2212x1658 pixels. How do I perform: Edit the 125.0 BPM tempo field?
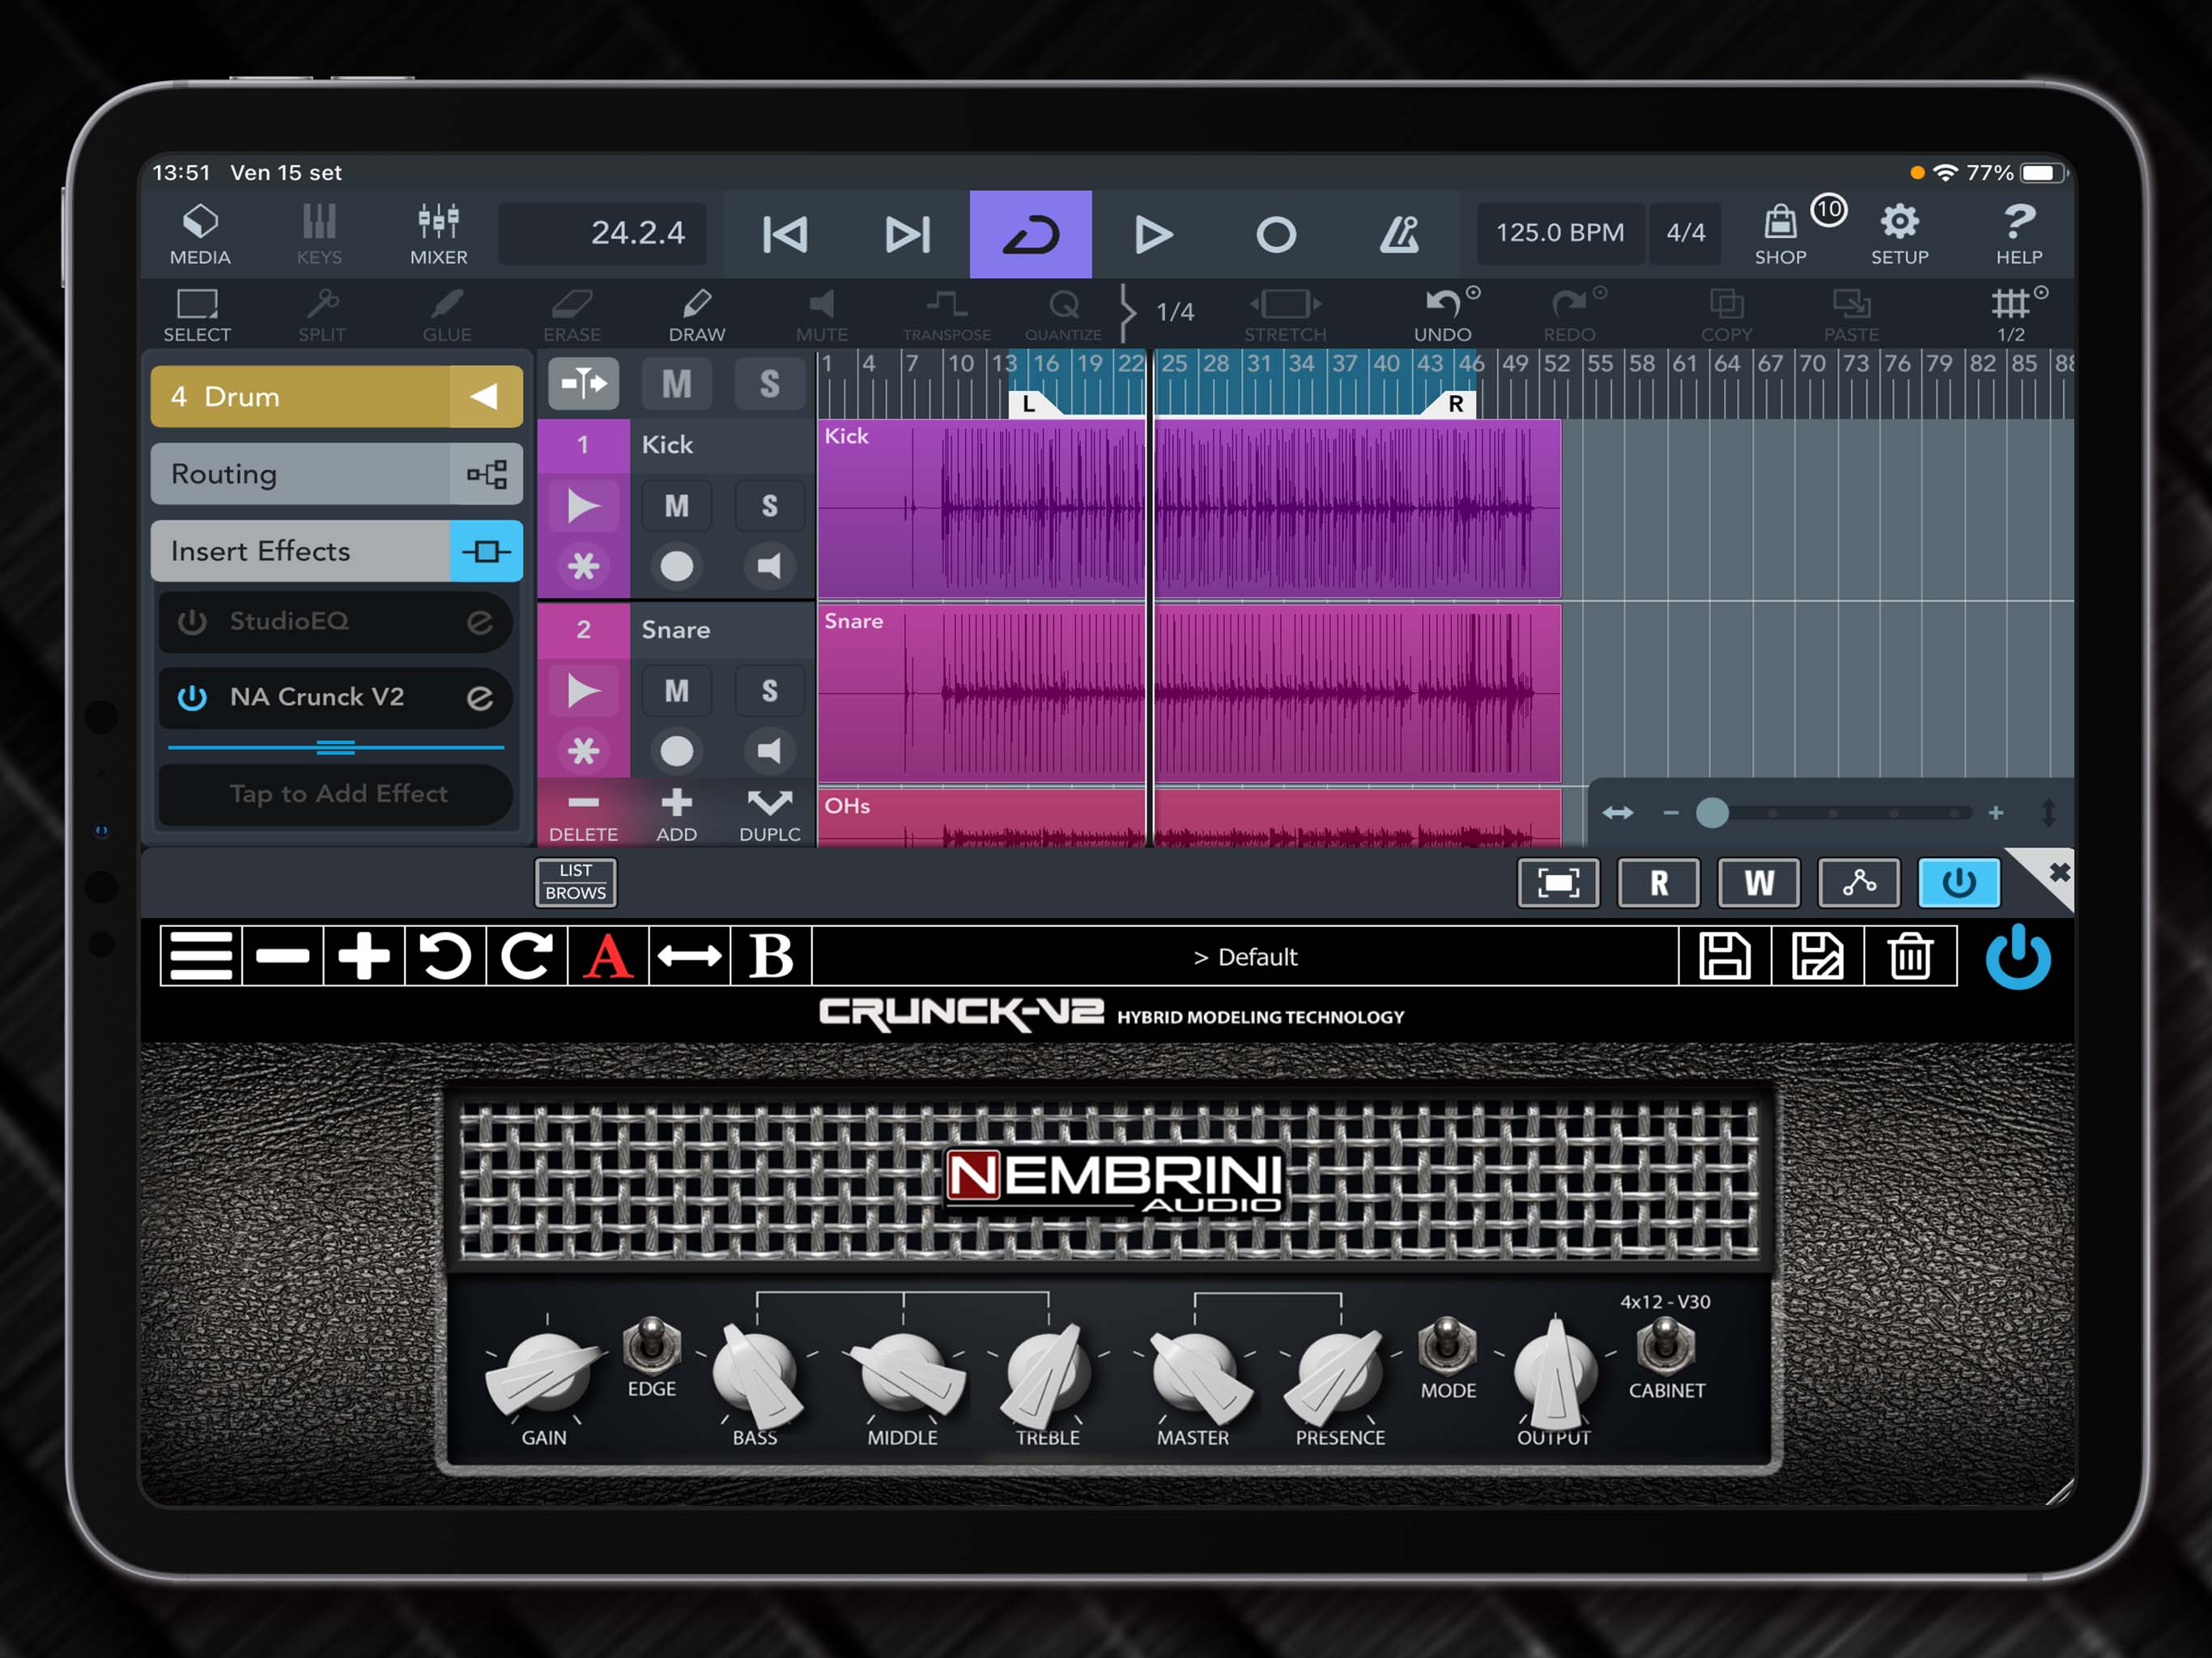(1559, 233)
